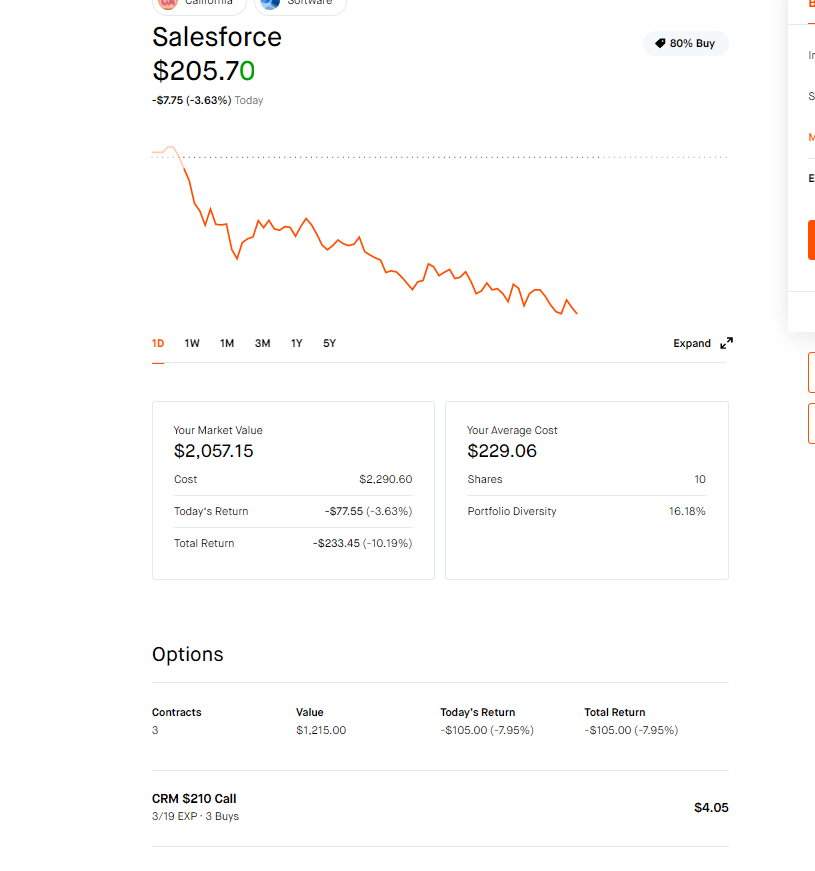815x871 pixels.
Task: Switch chart to 1W range
Action: click(192, 343)
